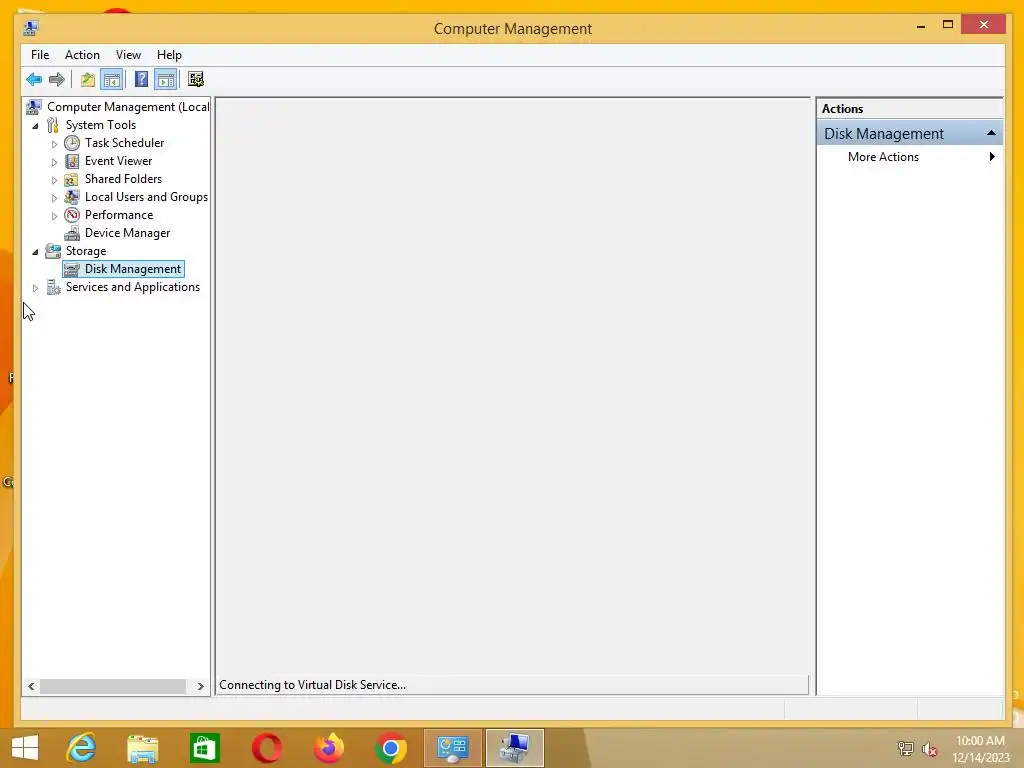Expand the Task Scheduler node

tap(54, 144)
